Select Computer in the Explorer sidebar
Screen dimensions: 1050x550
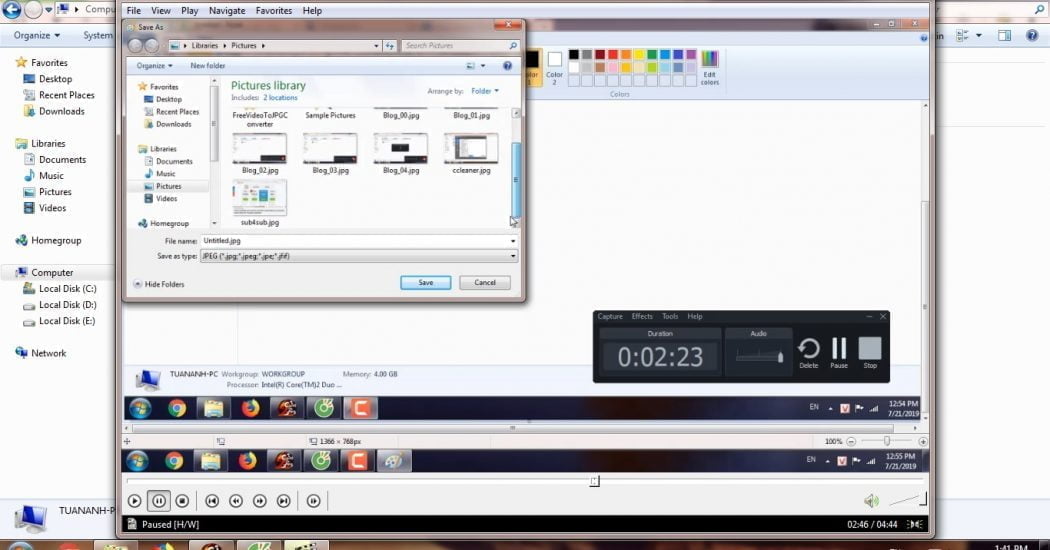[52, 273]
